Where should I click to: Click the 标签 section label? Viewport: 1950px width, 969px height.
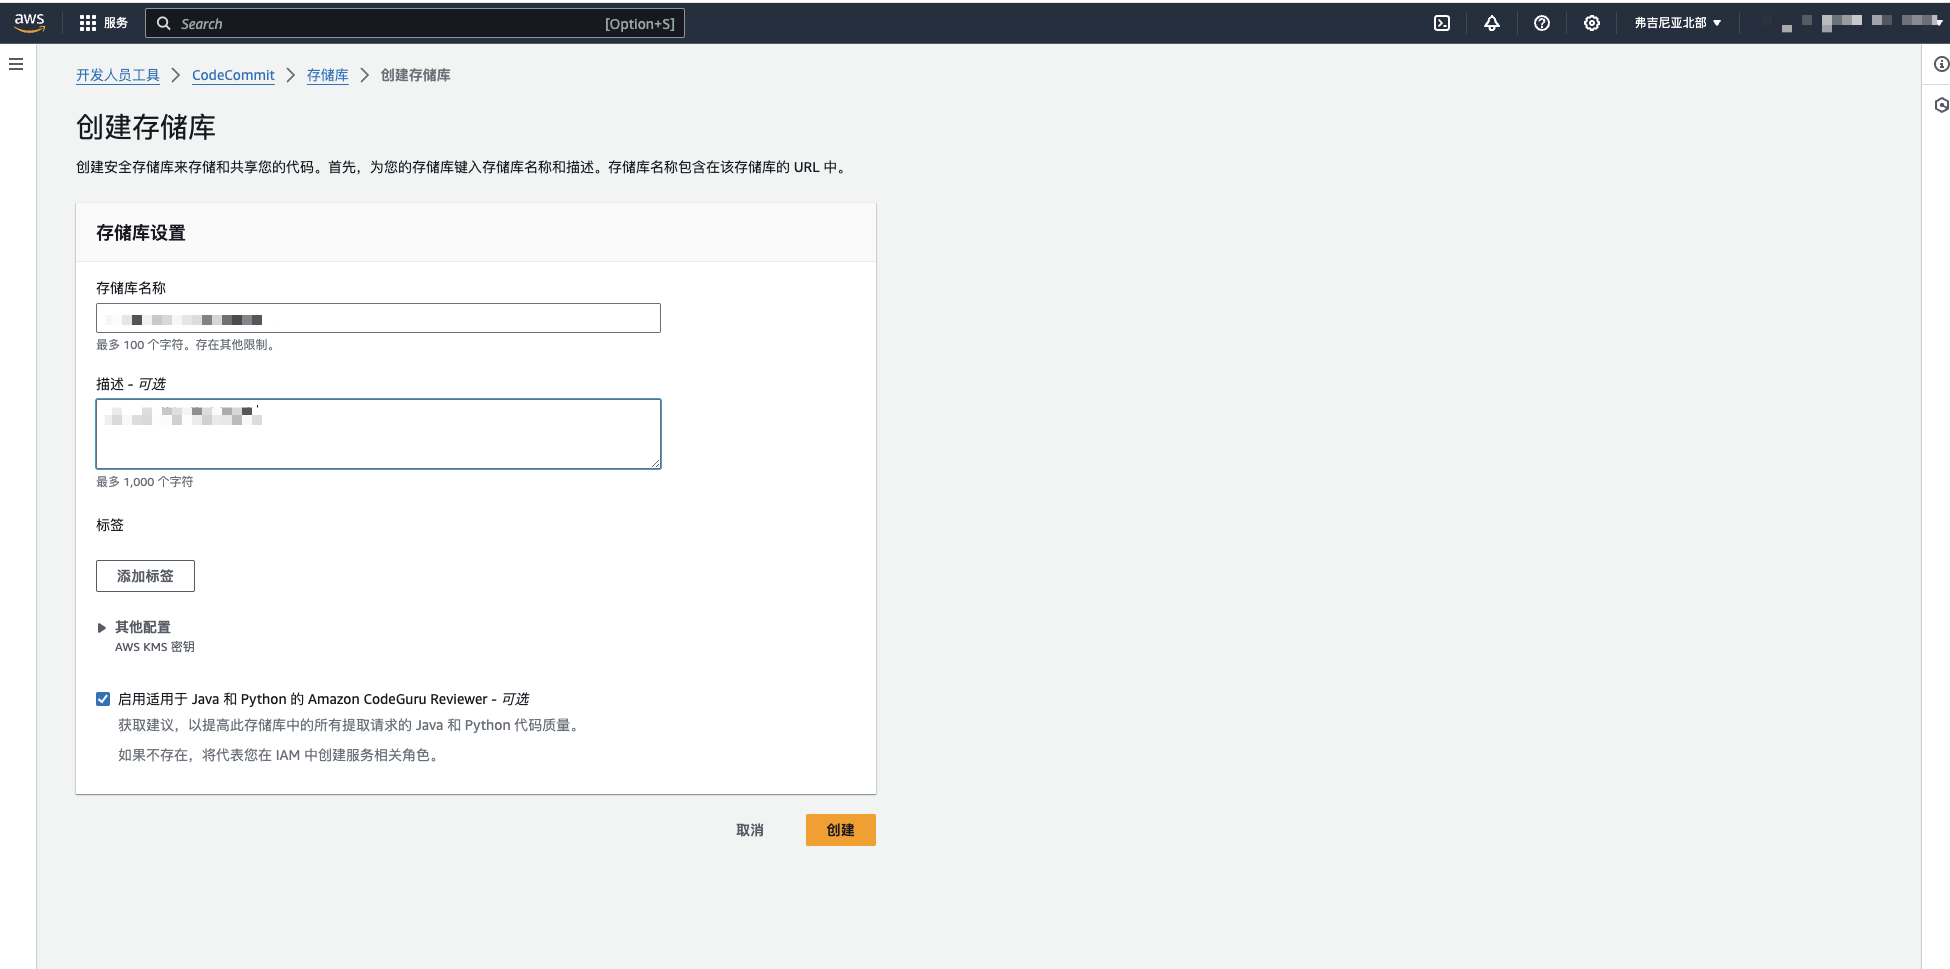[x=110, y=525]
